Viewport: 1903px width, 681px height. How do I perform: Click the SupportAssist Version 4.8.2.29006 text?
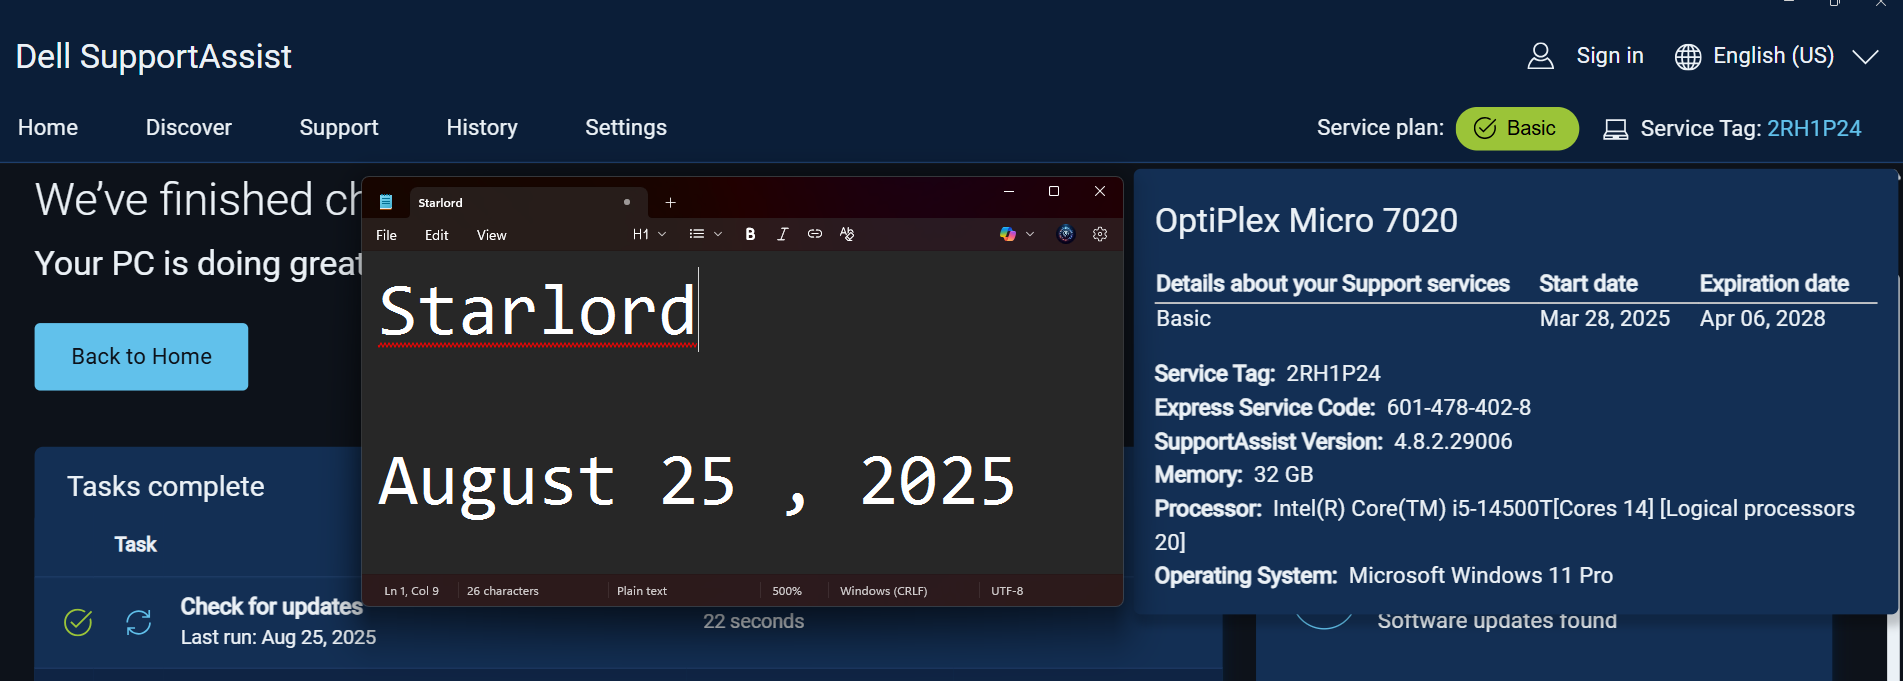point(1333,441)
